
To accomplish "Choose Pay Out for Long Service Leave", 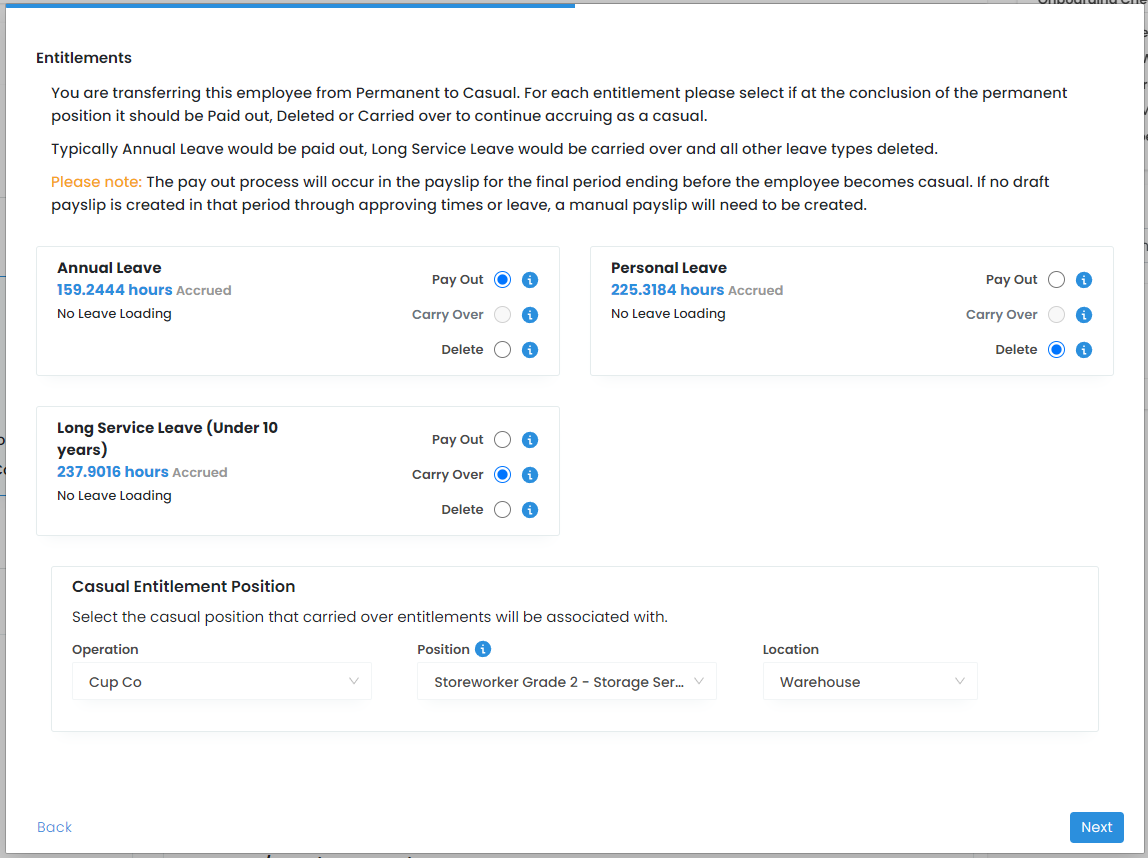I will [502, 440].
